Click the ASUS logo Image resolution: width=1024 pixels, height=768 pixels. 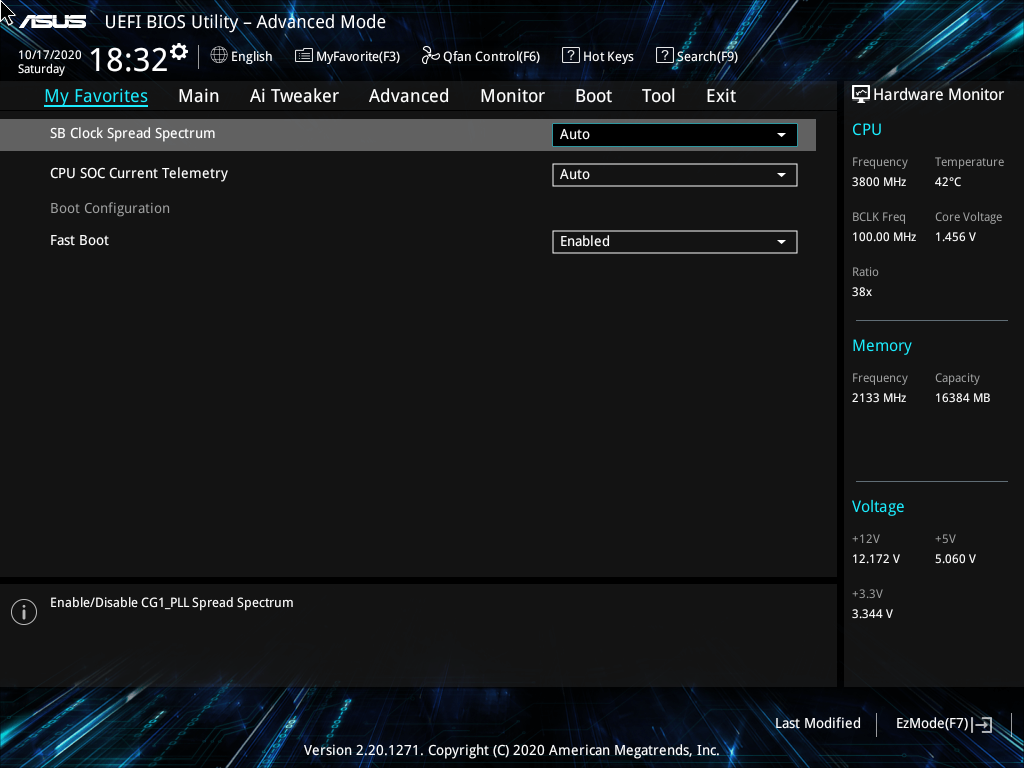pyautogui.click(x=52, y=22)
